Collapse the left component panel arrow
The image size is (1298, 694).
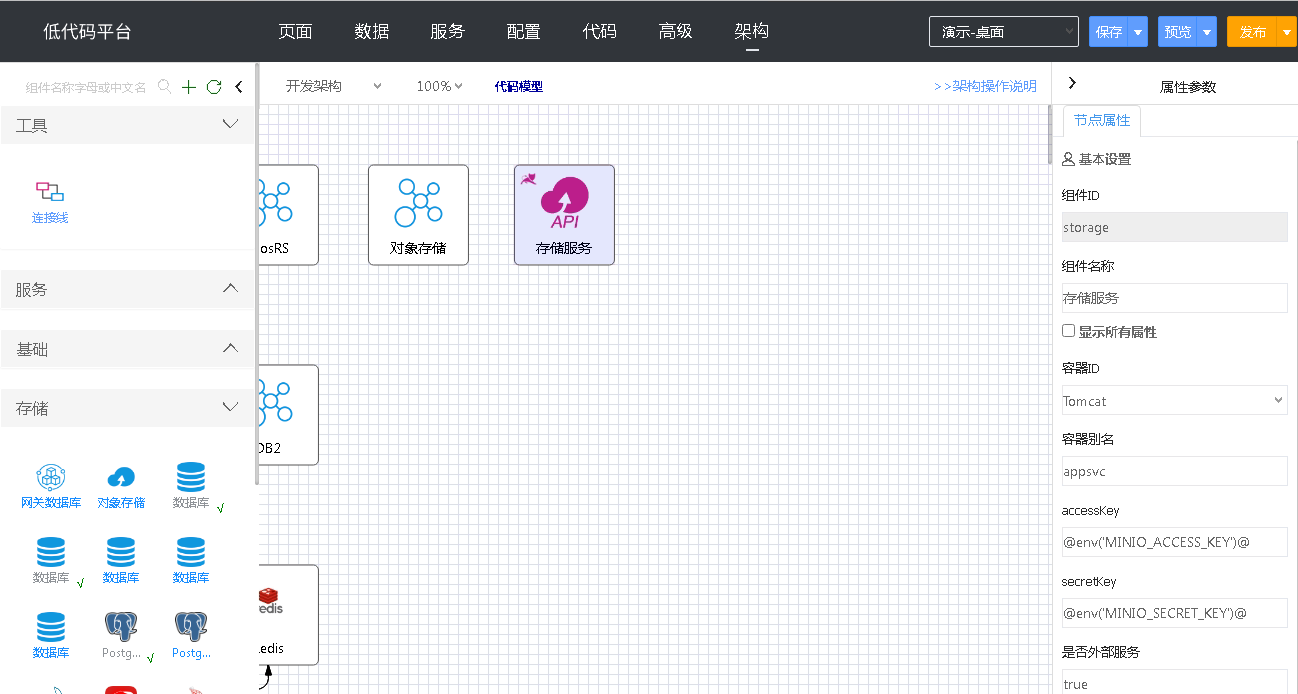tap(239, 87)
